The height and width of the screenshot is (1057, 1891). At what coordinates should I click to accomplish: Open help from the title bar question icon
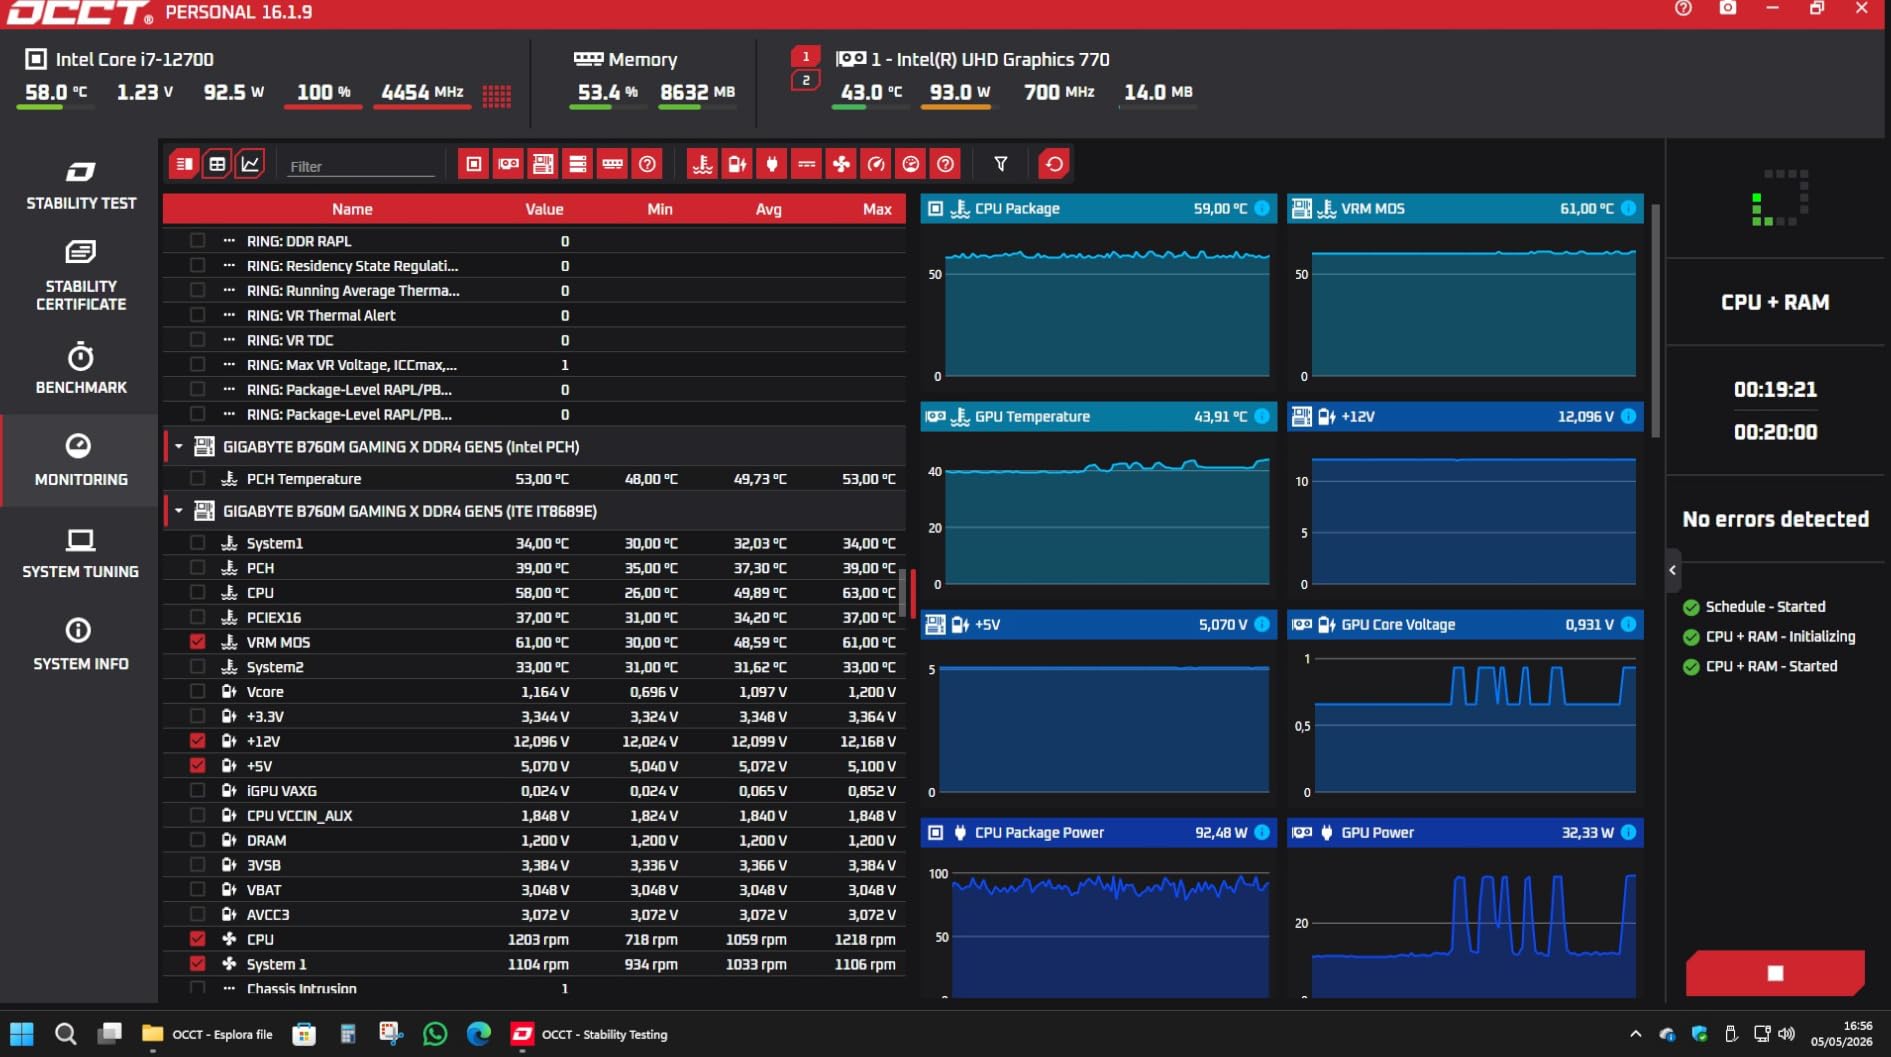point(1683,9)
